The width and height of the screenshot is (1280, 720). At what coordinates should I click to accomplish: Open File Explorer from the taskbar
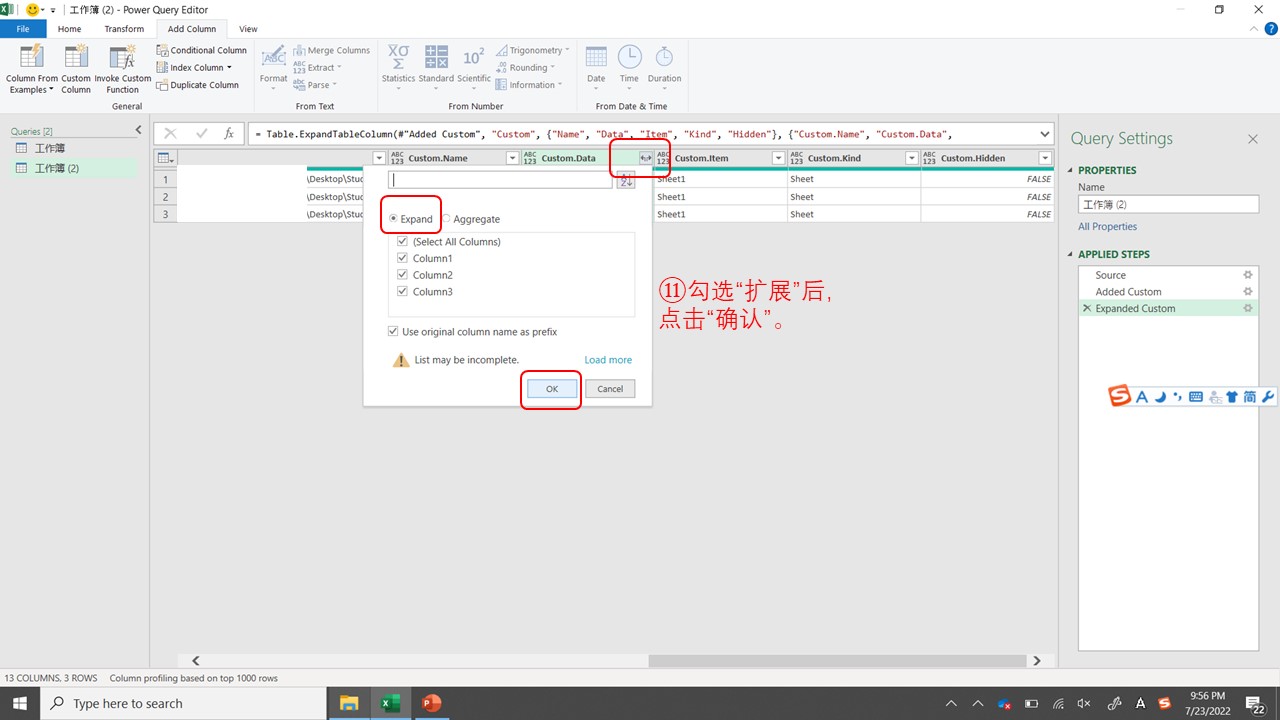point(349,703)
